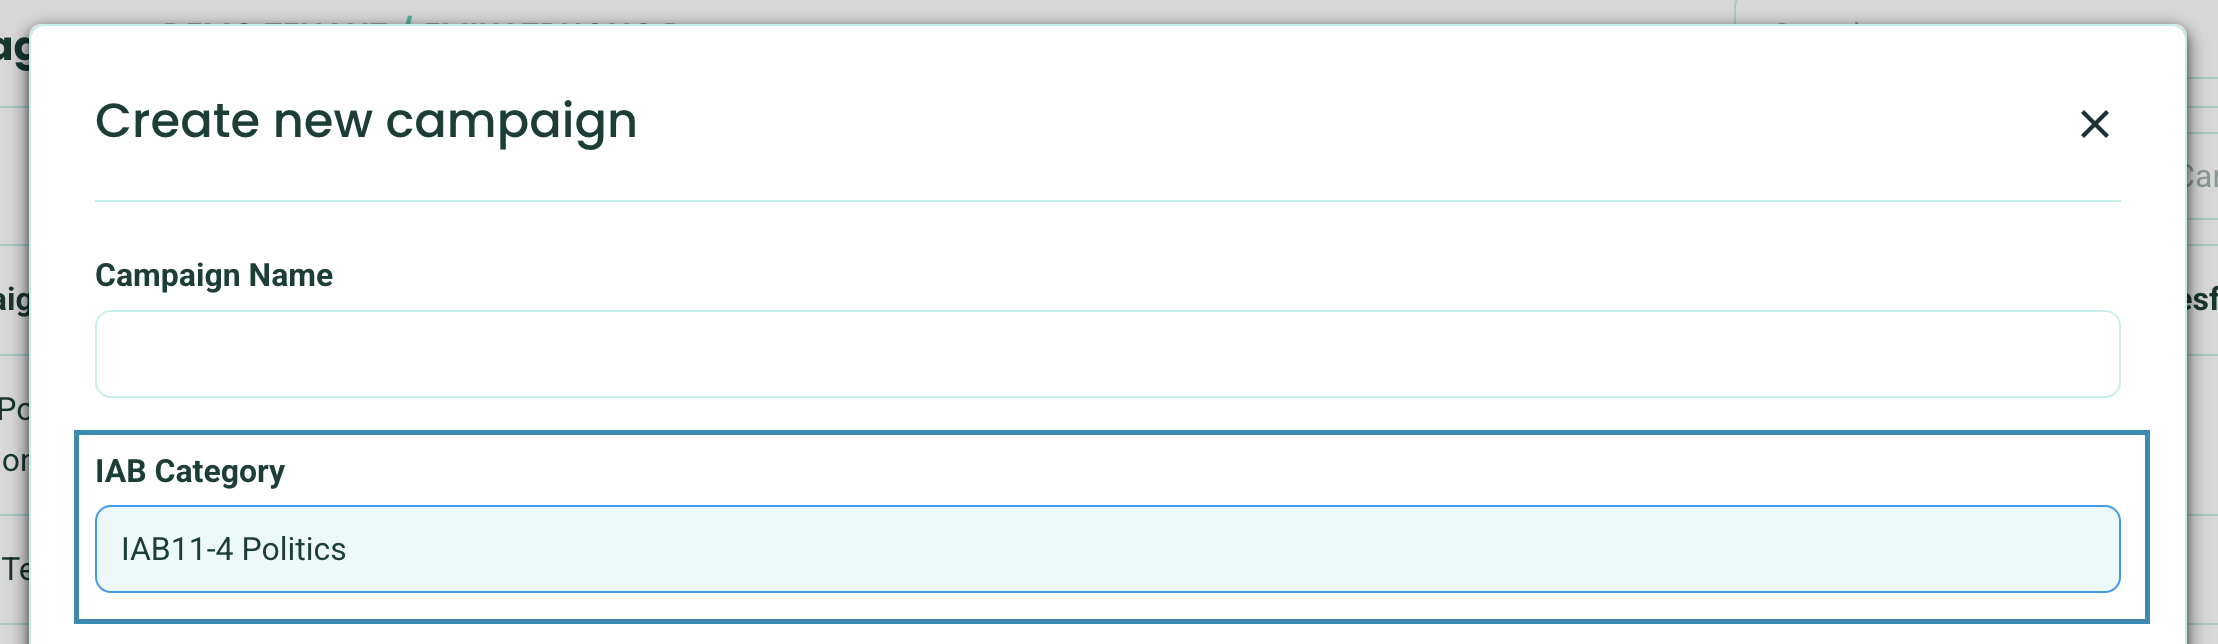Click the Create new campaign heading
2218x644 pixels.
(x=366, y=121)
